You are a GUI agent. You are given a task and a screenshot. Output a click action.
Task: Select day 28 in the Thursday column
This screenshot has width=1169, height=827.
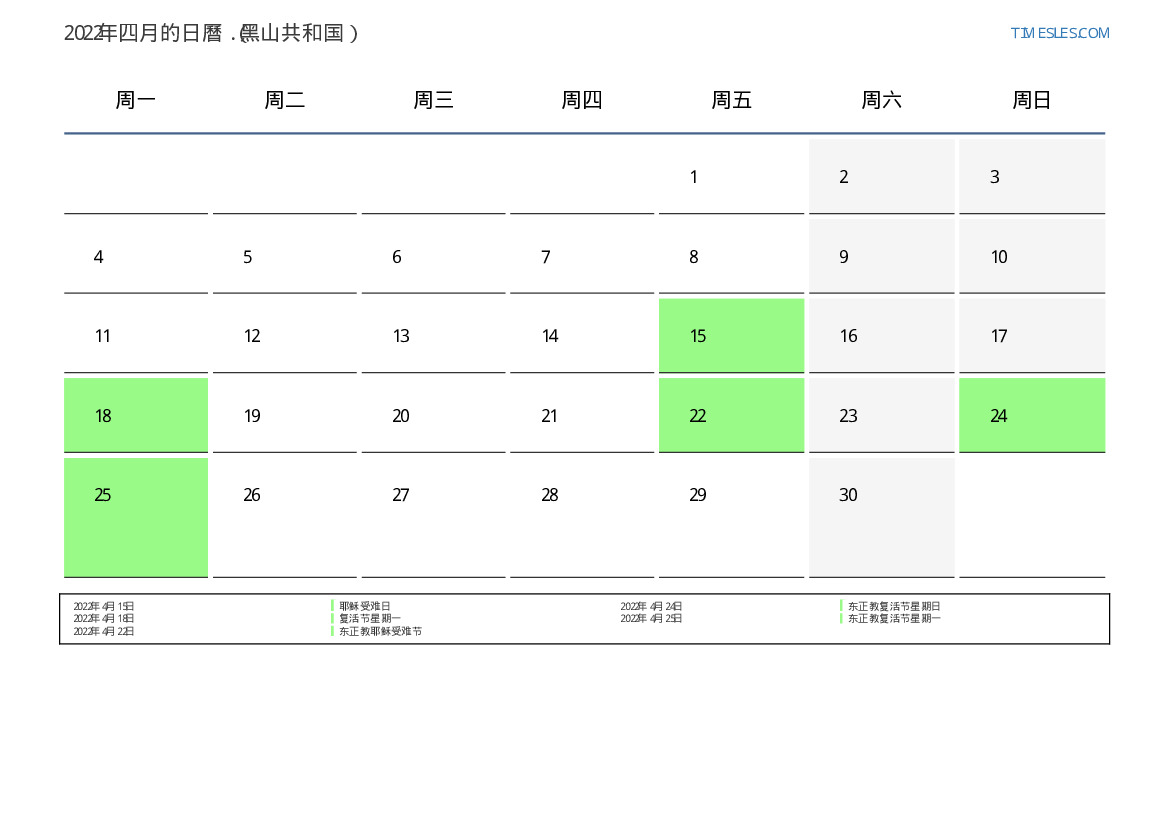[582, 517]
